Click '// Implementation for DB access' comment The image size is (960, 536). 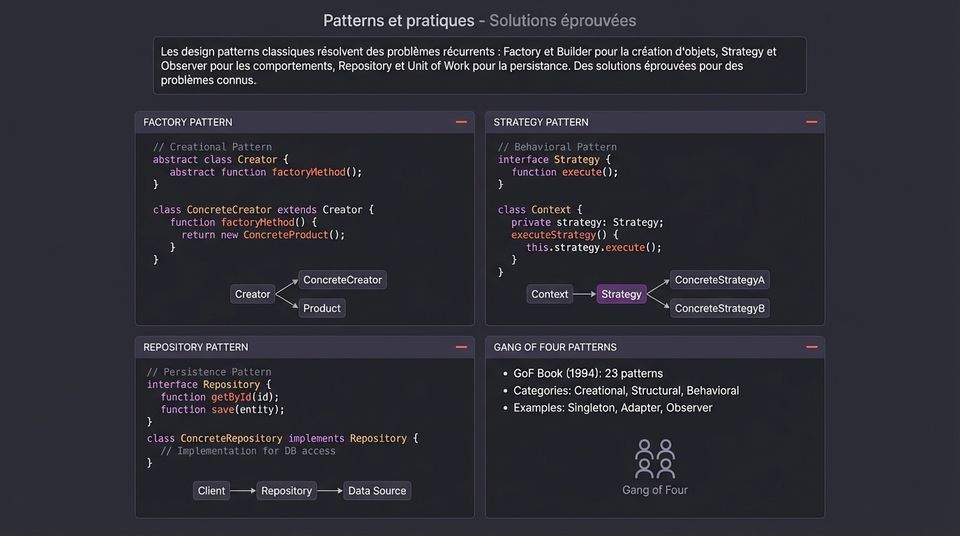pos(248,451)
